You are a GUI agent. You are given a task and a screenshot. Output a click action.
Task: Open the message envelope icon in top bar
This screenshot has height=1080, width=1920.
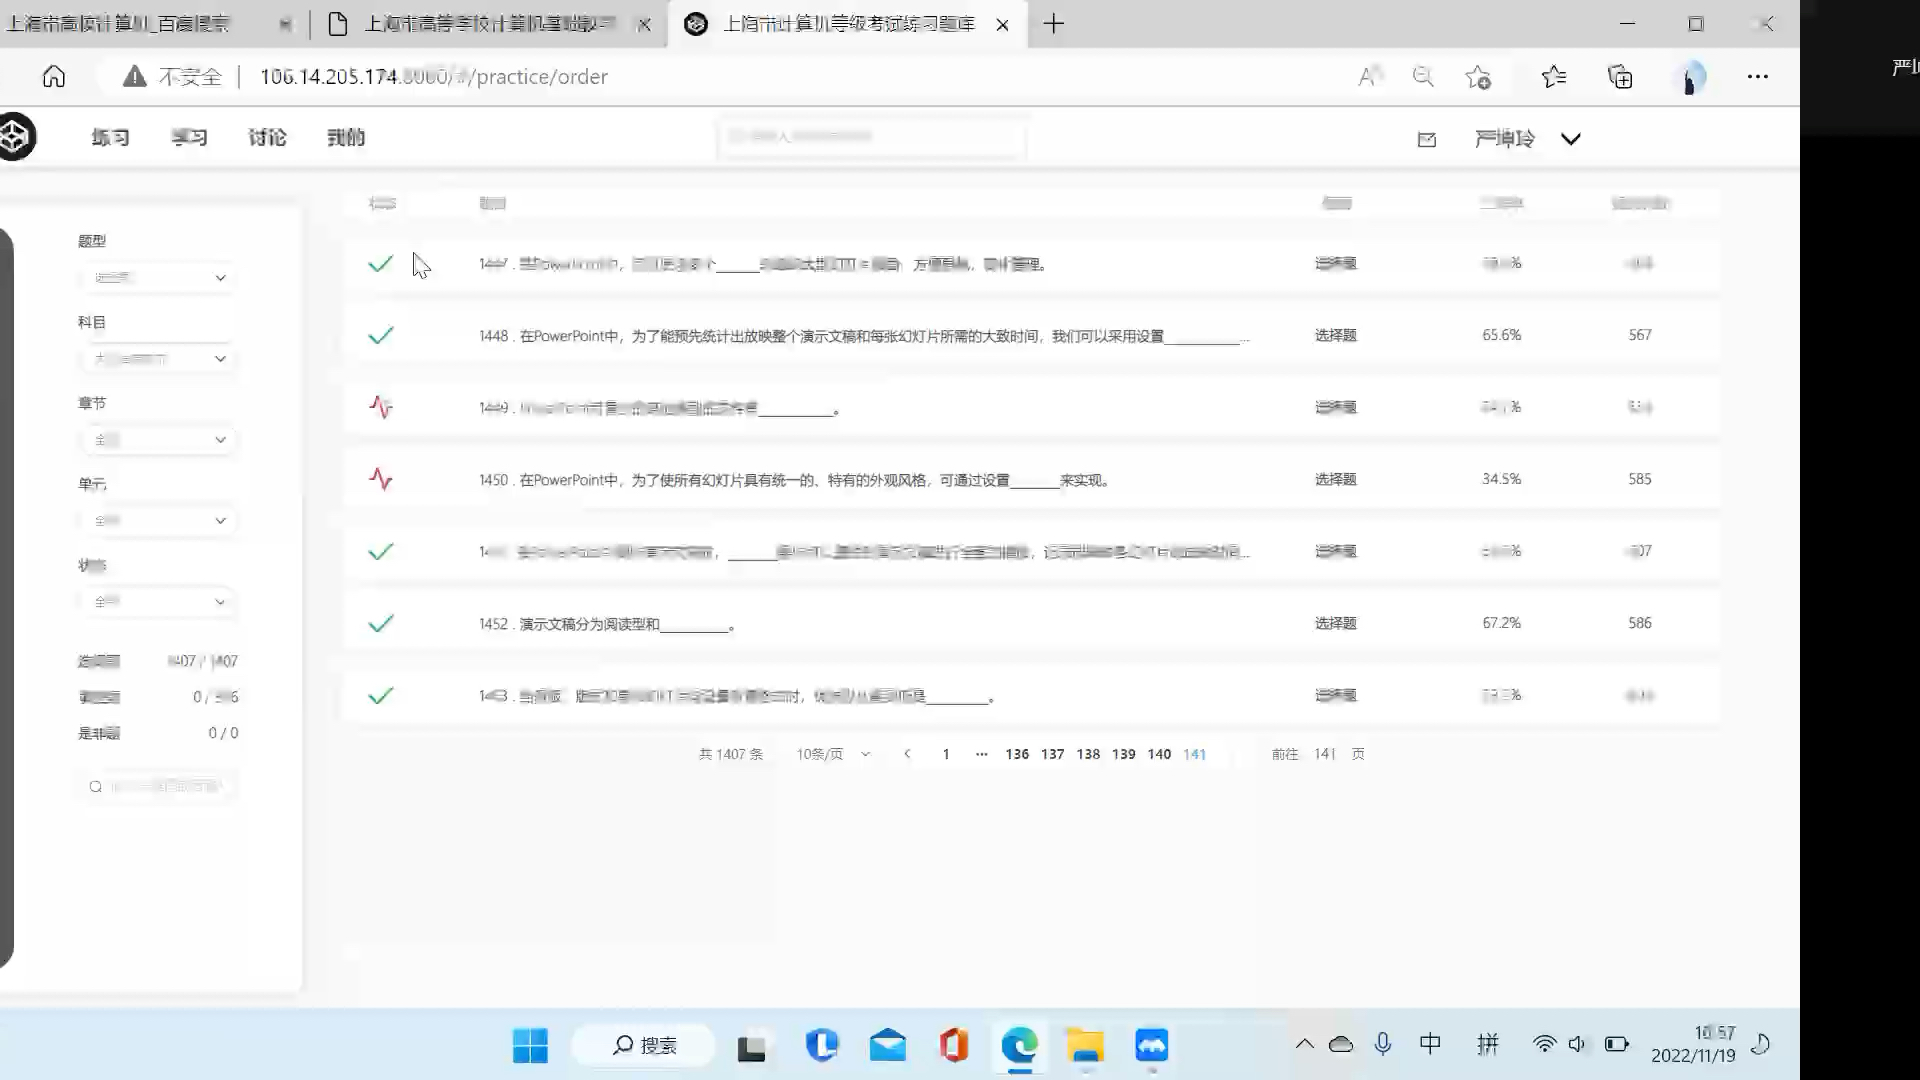coord(1426,138)
